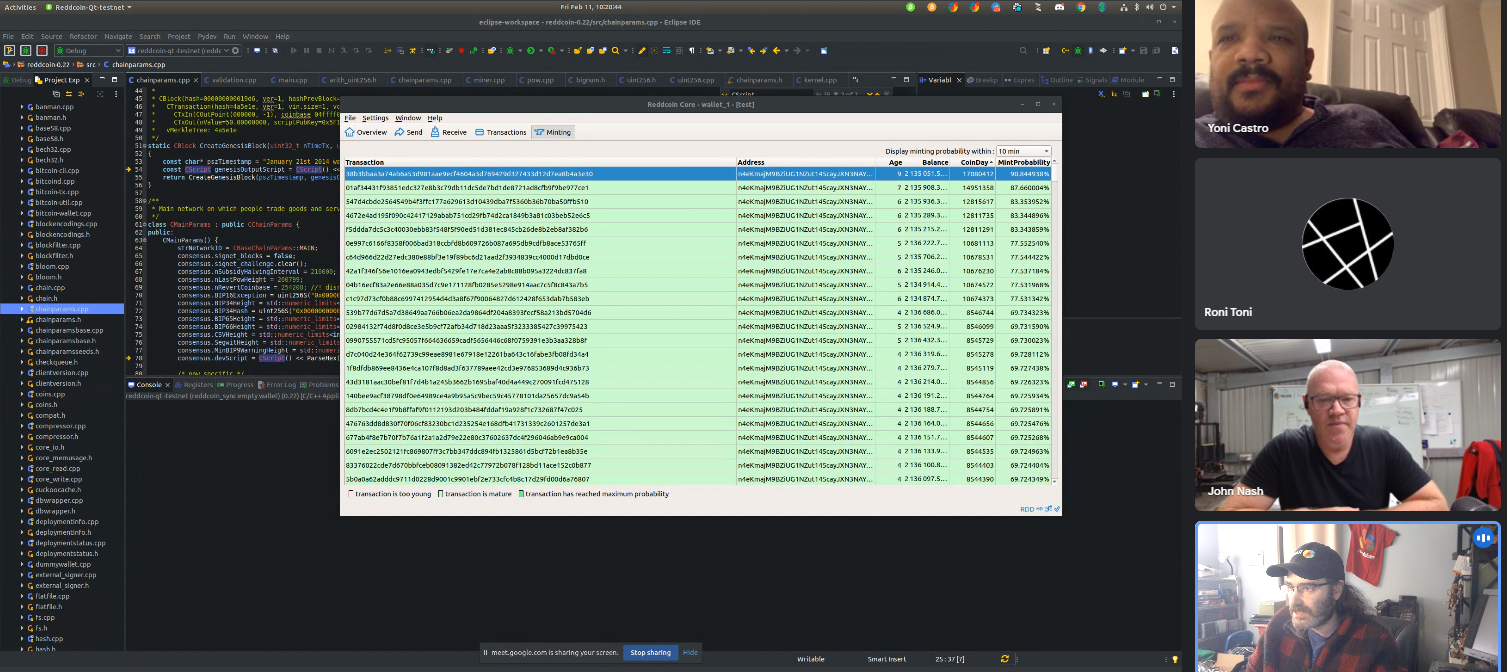This screenshot has width=1507, height=672.
Task: Select the Minting tab in Reddcoin Core
Action: [552, 132]
